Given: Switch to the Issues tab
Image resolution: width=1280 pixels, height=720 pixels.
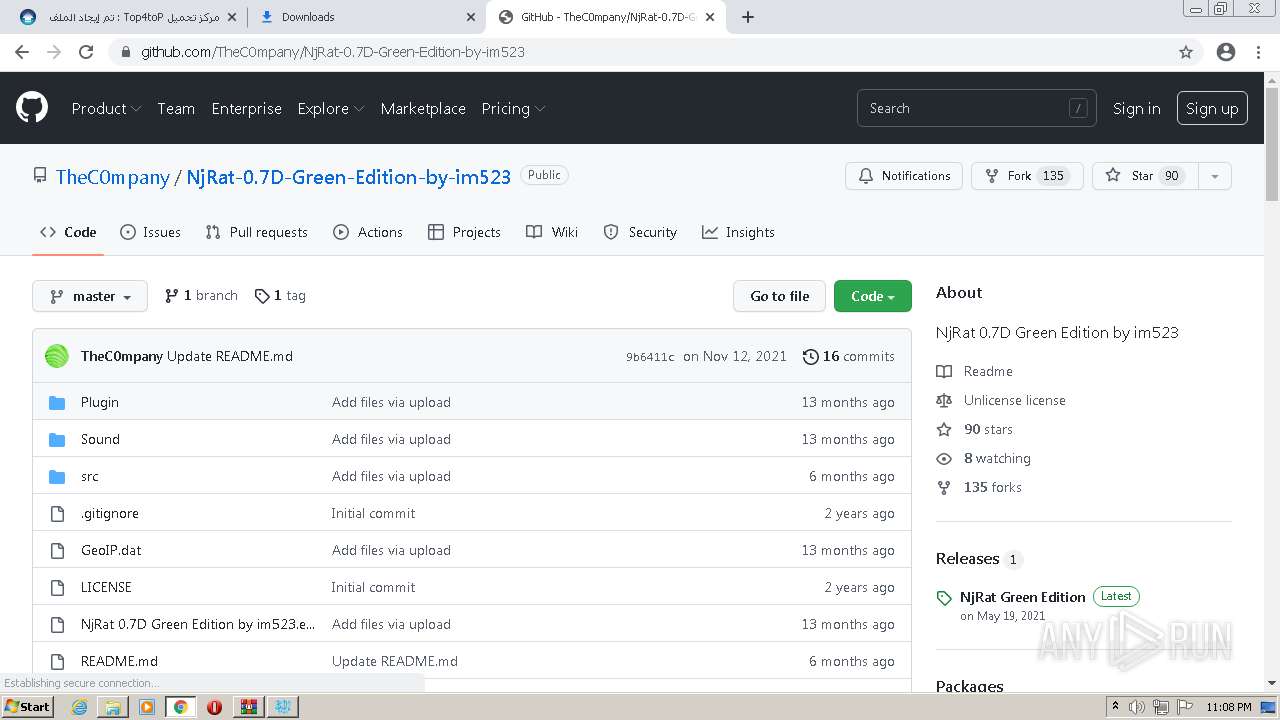Looking at the screenshot, I should point(150,232).
